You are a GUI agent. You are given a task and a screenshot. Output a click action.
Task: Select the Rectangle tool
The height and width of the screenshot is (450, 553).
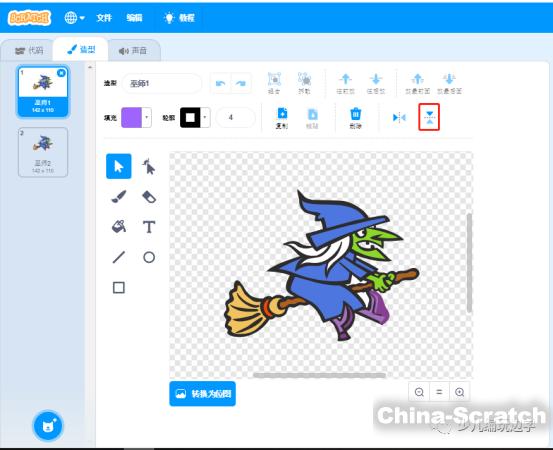point(119,287)
